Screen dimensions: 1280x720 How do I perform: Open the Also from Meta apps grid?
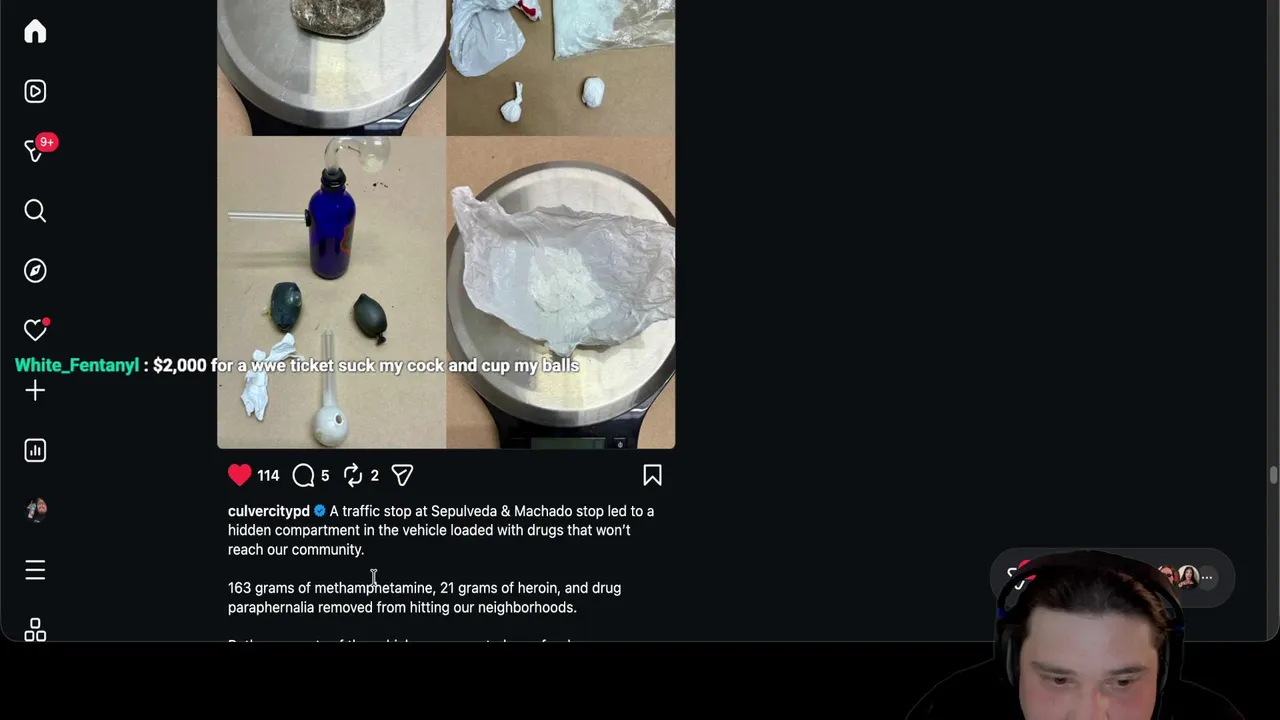pos(35,629)
